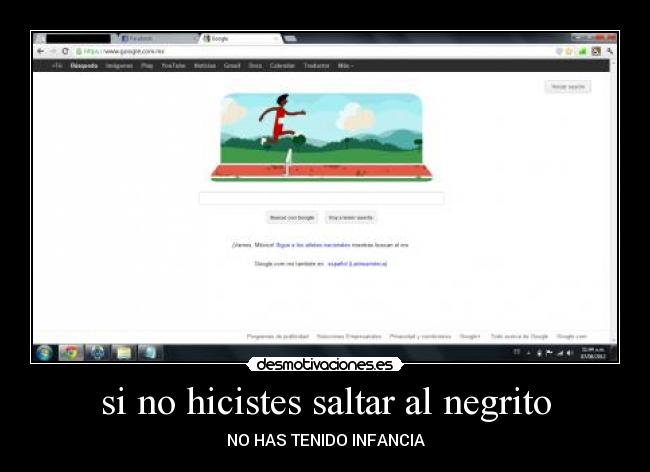Open Calendar in the Google bar
This screenshot has width=650, height=472.
pyautogui.click(x=282, y=66)
